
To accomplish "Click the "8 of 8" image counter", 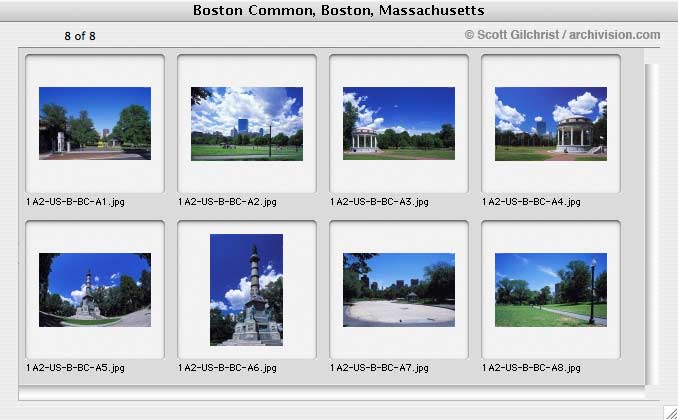I will pos(80,36).
